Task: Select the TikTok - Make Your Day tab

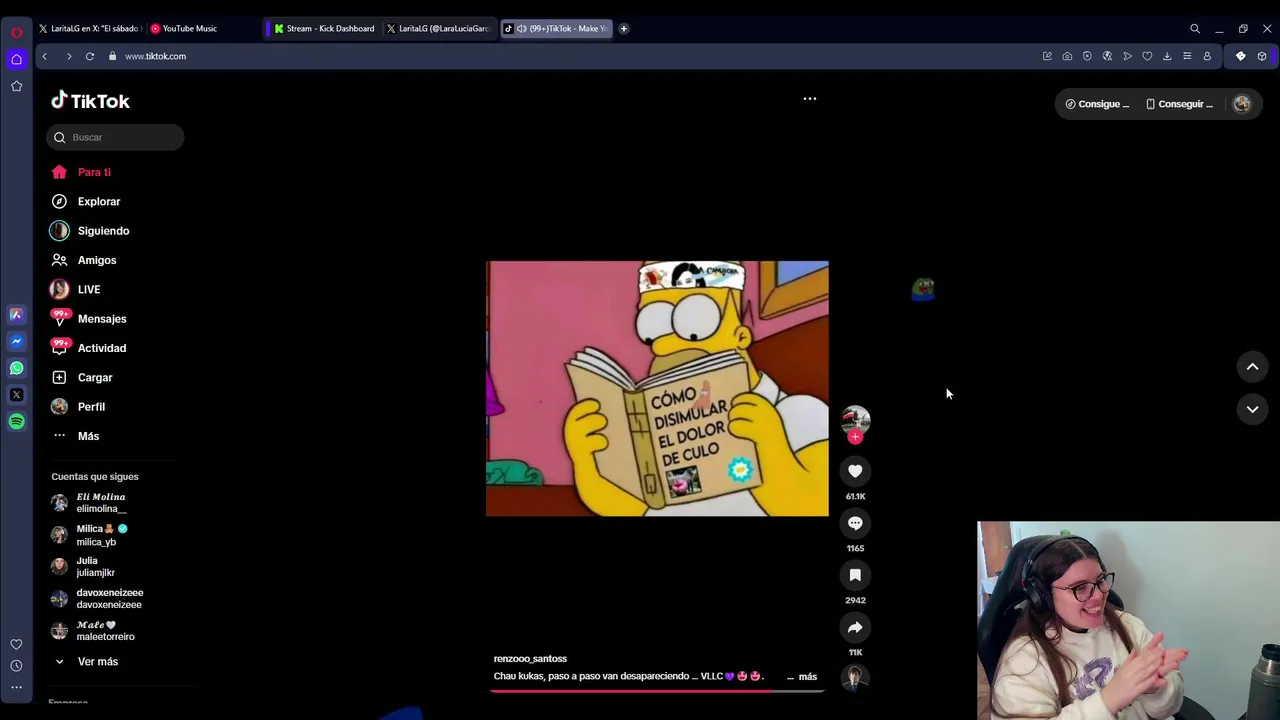Action: pyautogui.click(x=555, y=29)
